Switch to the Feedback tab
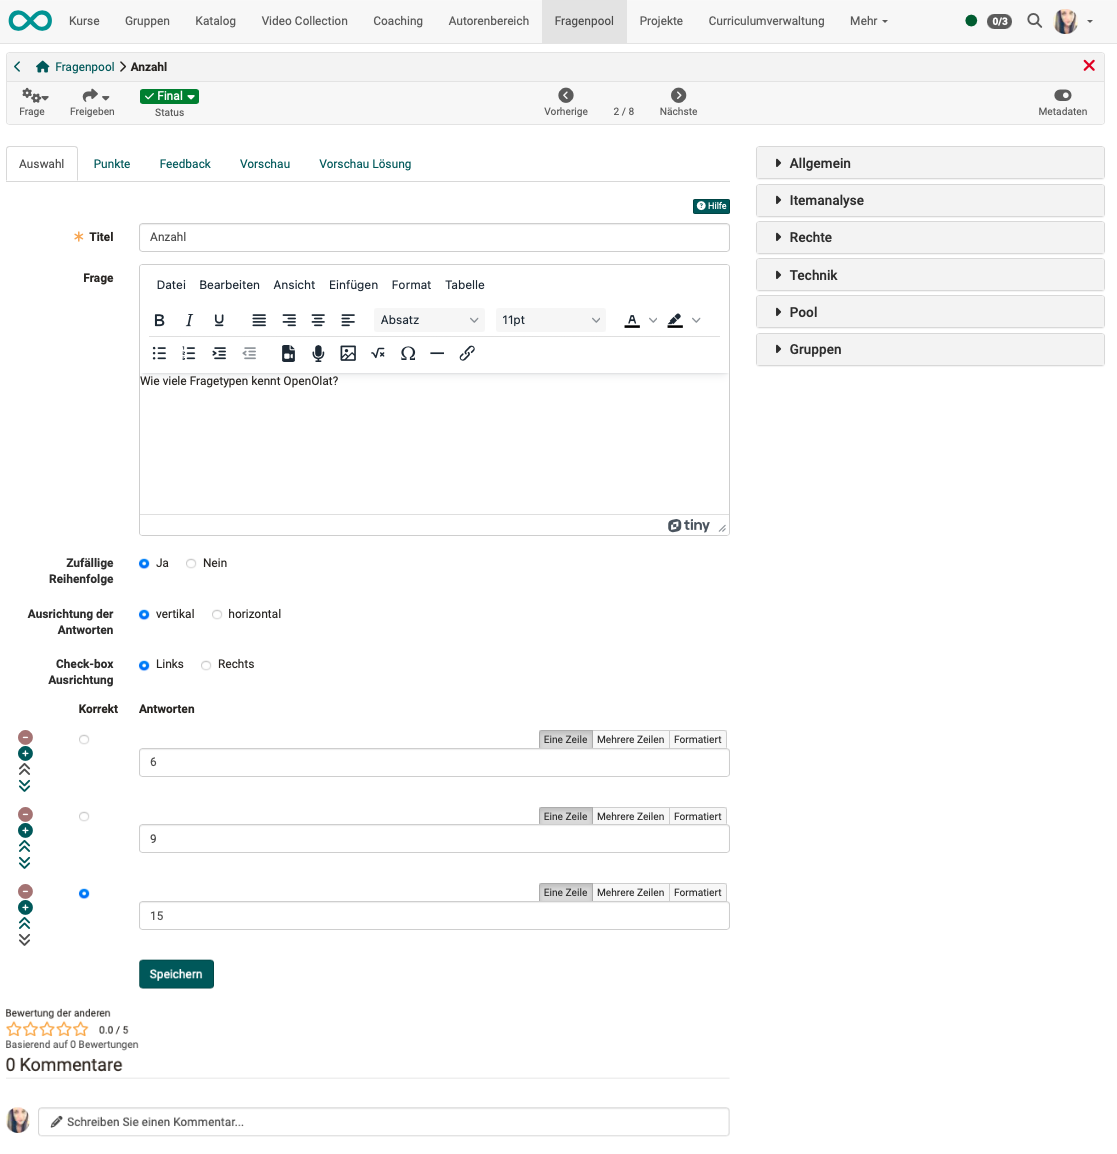Viewport: 1117px width, 1154px height. (x=185, y=164)
